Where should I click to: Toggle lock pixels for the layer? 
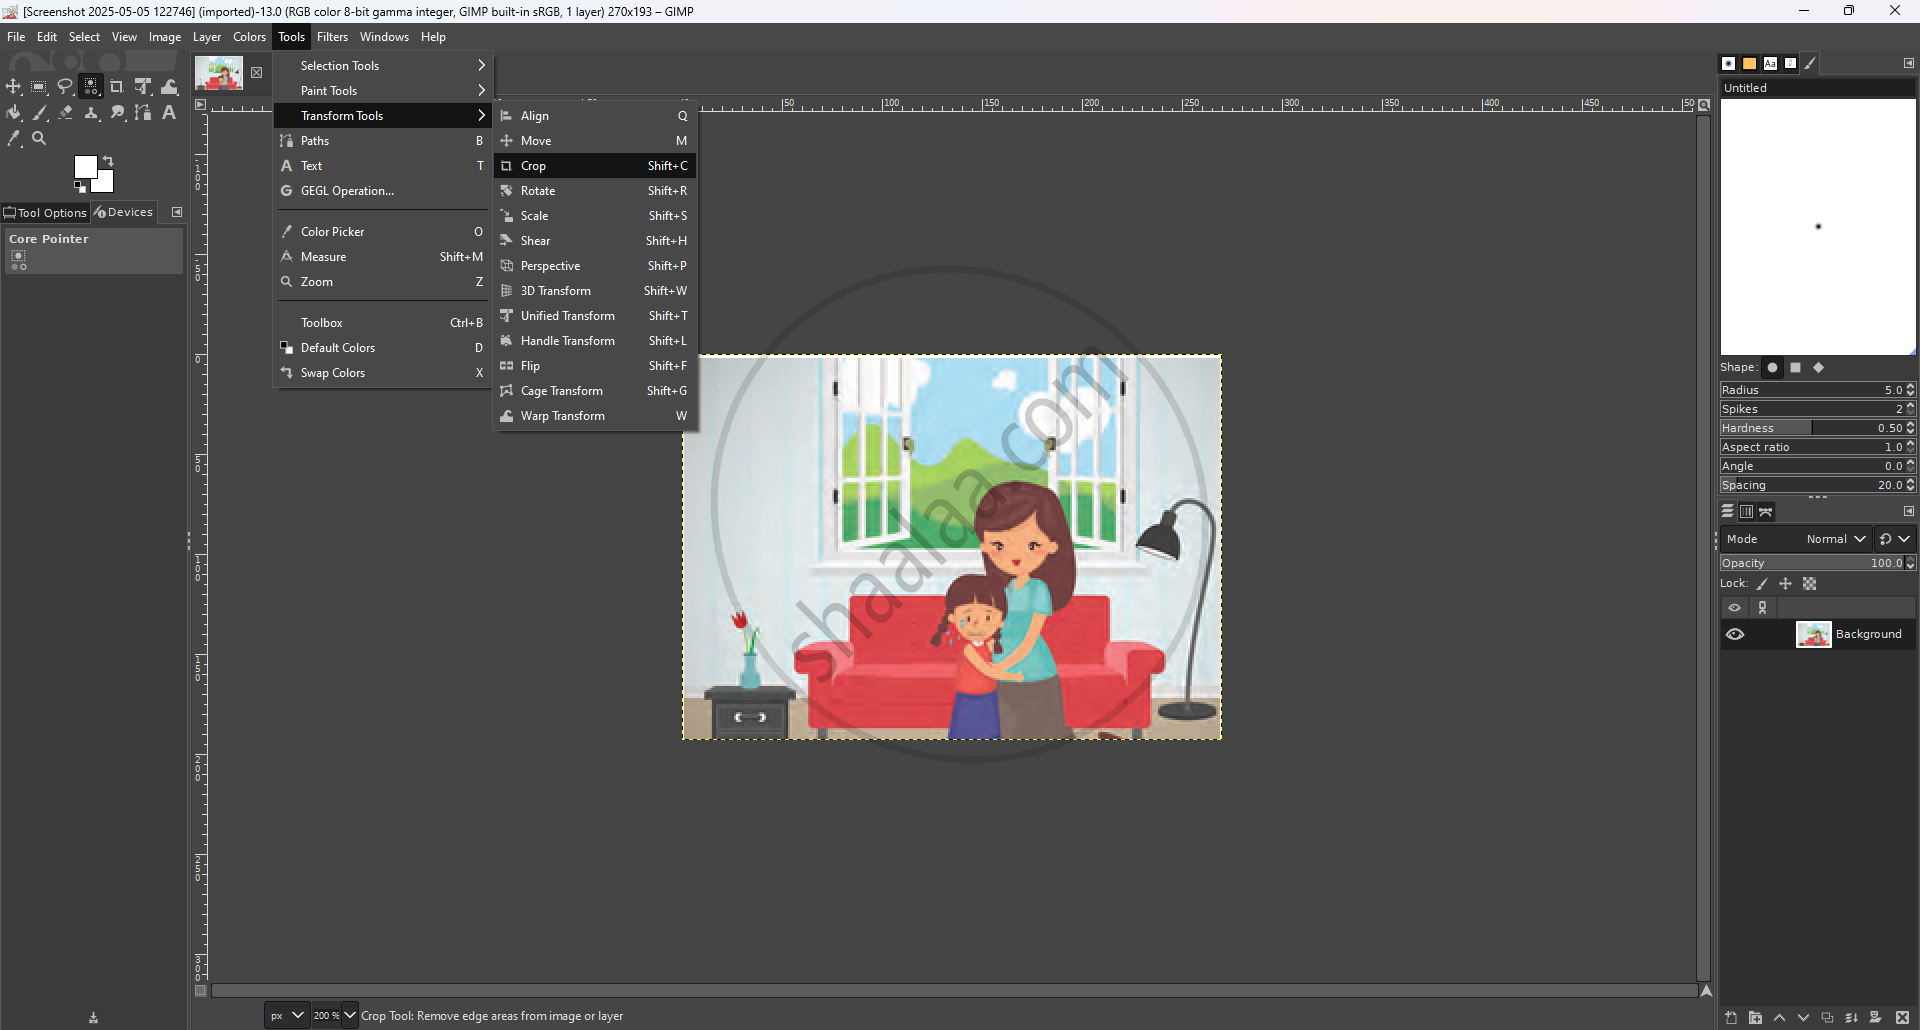[x=1762, y=584]
